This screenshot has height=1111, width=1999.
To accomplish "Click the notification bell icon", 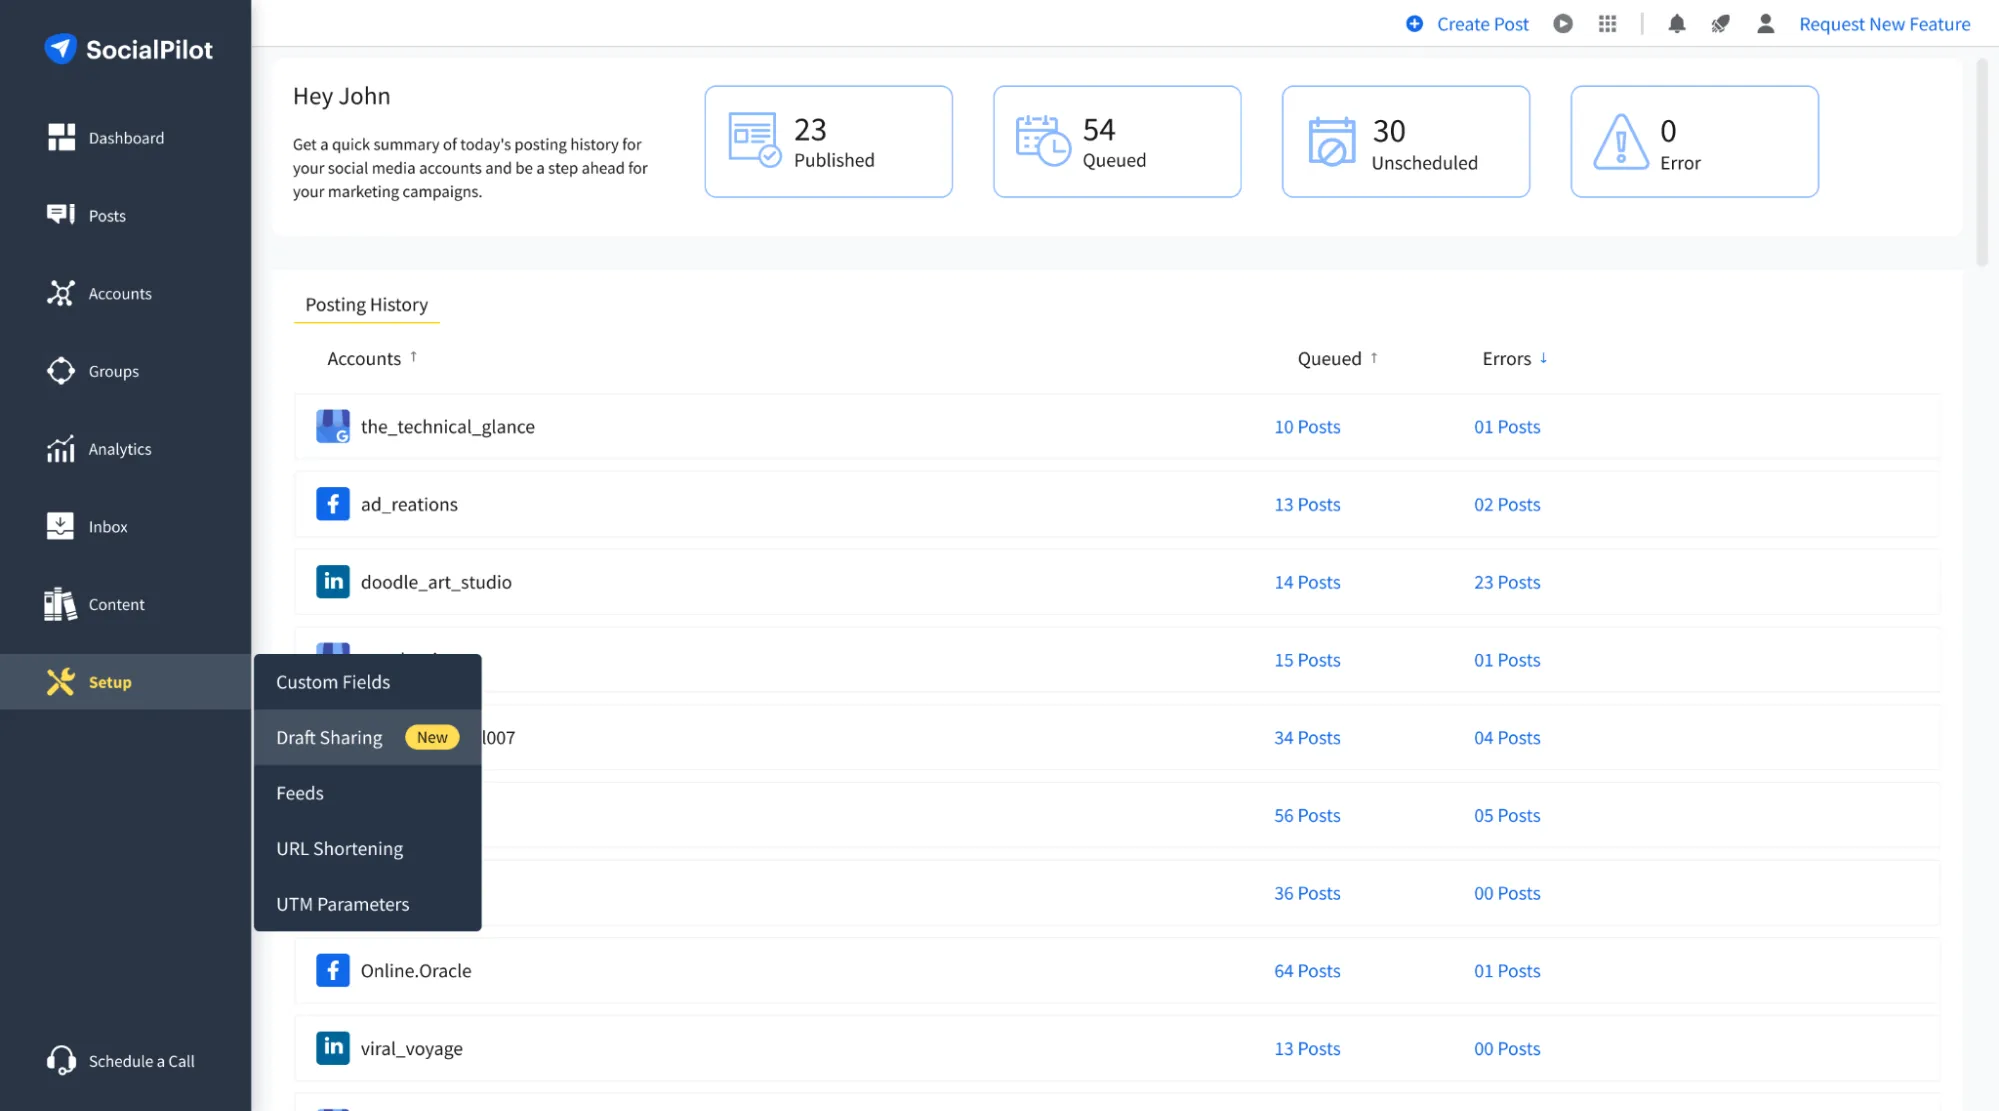I will point(1677,24).
